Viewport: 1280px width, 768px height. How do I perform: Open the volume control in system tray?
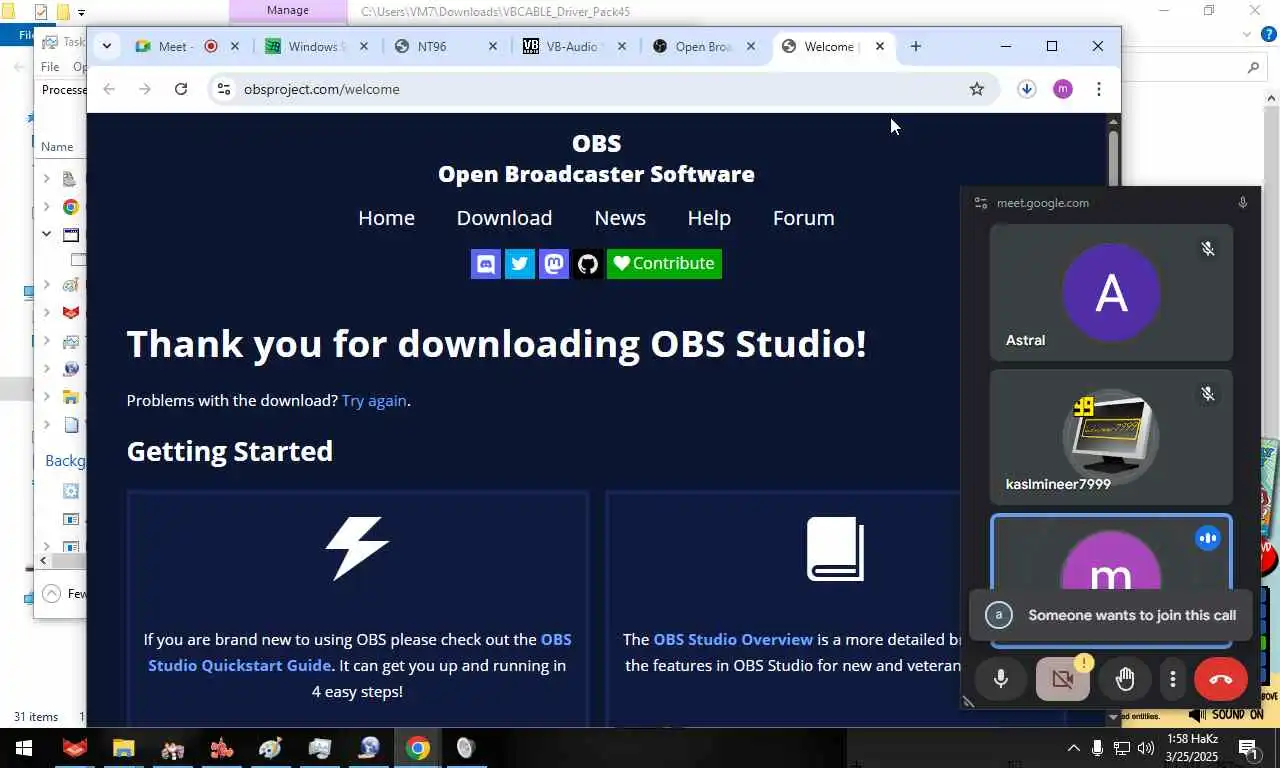(1146, 748)
